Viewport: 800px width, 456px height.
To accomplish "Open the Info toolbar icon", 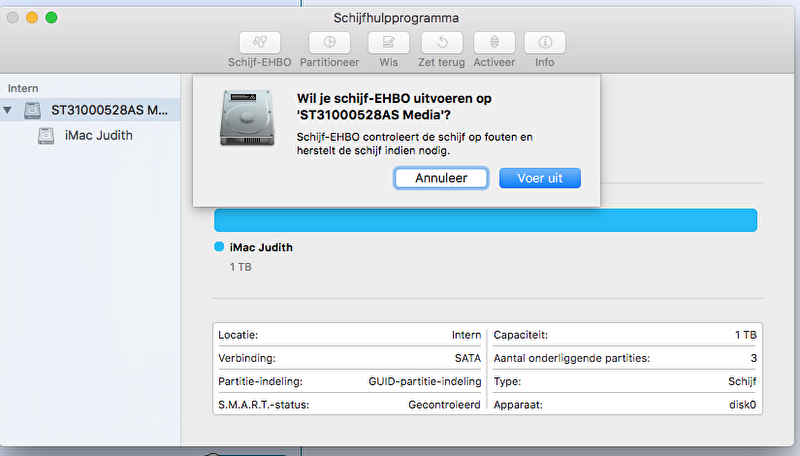I will click(x=545, y=43).
